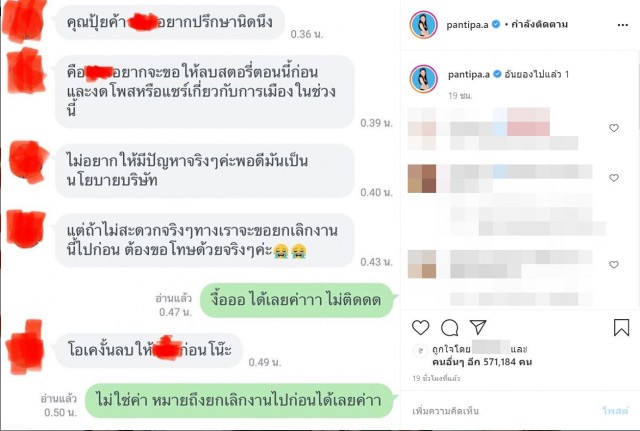This screenshot has width=640, height=431.
Task: Like the third blurred comment
Action: (x=614, y=264)
